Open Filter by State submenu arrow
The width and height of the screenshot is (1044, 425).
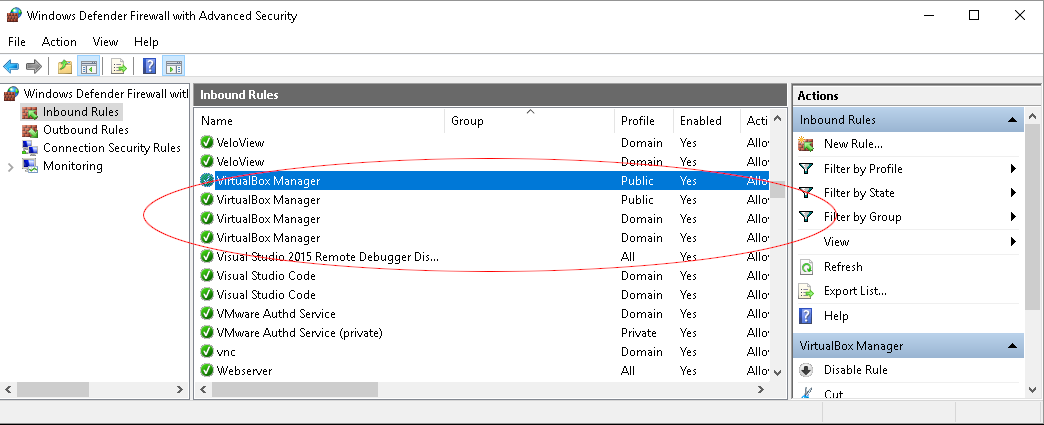click(1013, 193)
